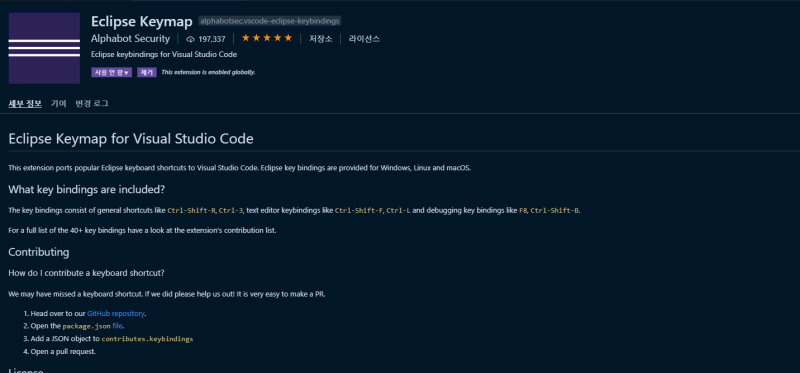Click 'How do I contribute a keyboard shortcut?'
800x373 pixels.
coord(86,273)
